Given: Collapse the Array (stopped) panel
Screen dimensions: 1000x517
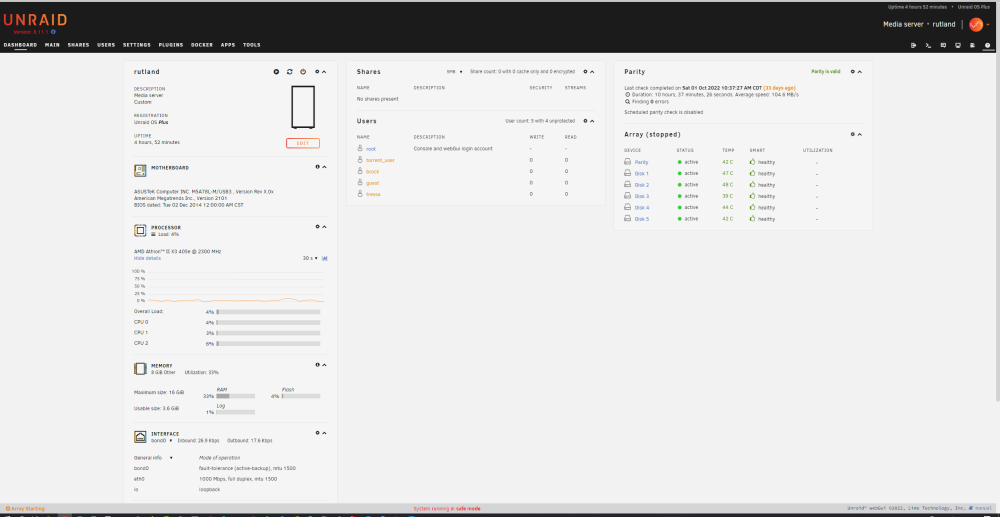Looking at the screenshot, I should click(860, 135).
